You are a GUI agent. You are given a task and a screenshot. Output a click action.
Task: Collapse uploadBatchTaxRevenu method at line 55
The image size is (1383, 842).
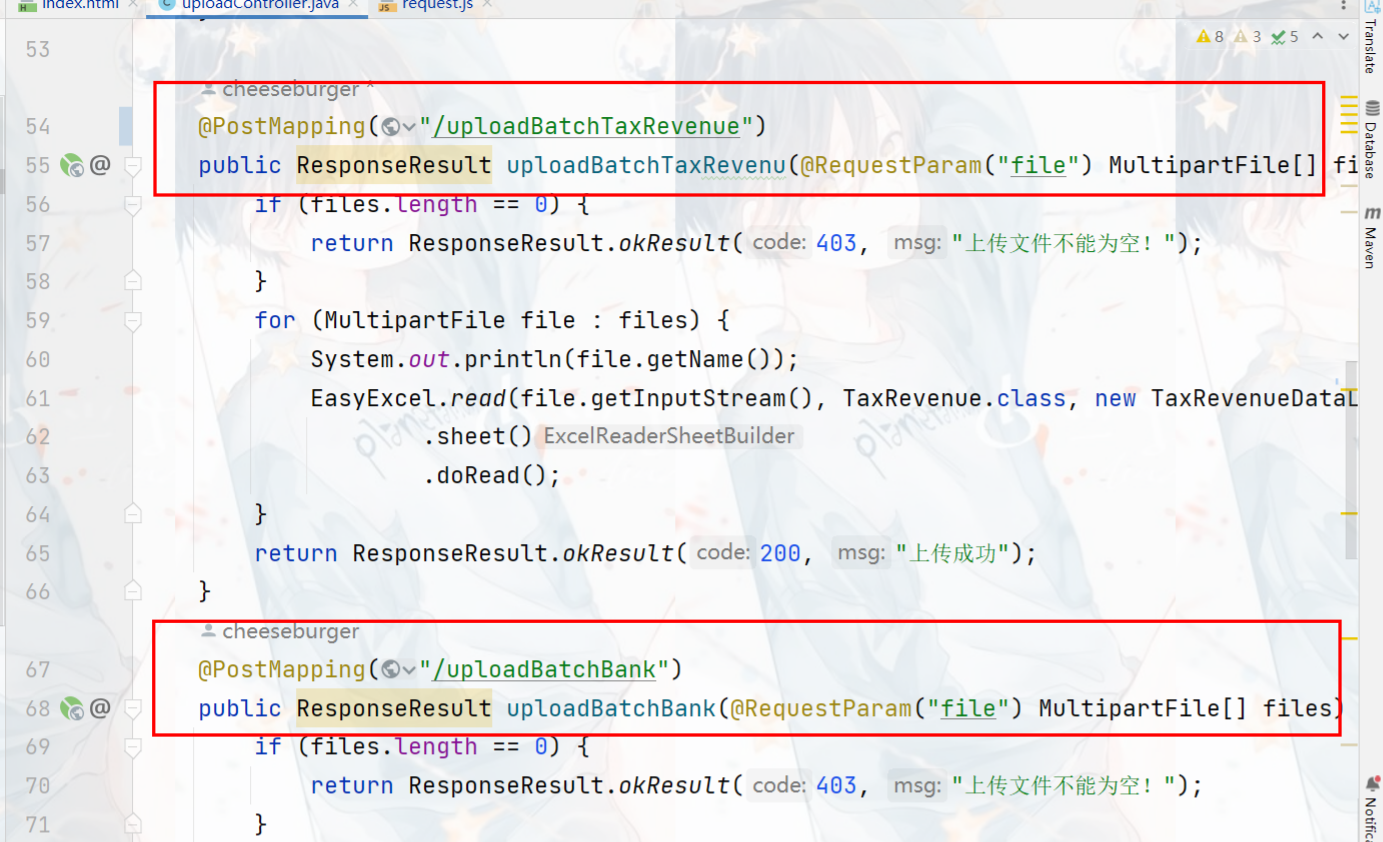click(x=133, y=167)
